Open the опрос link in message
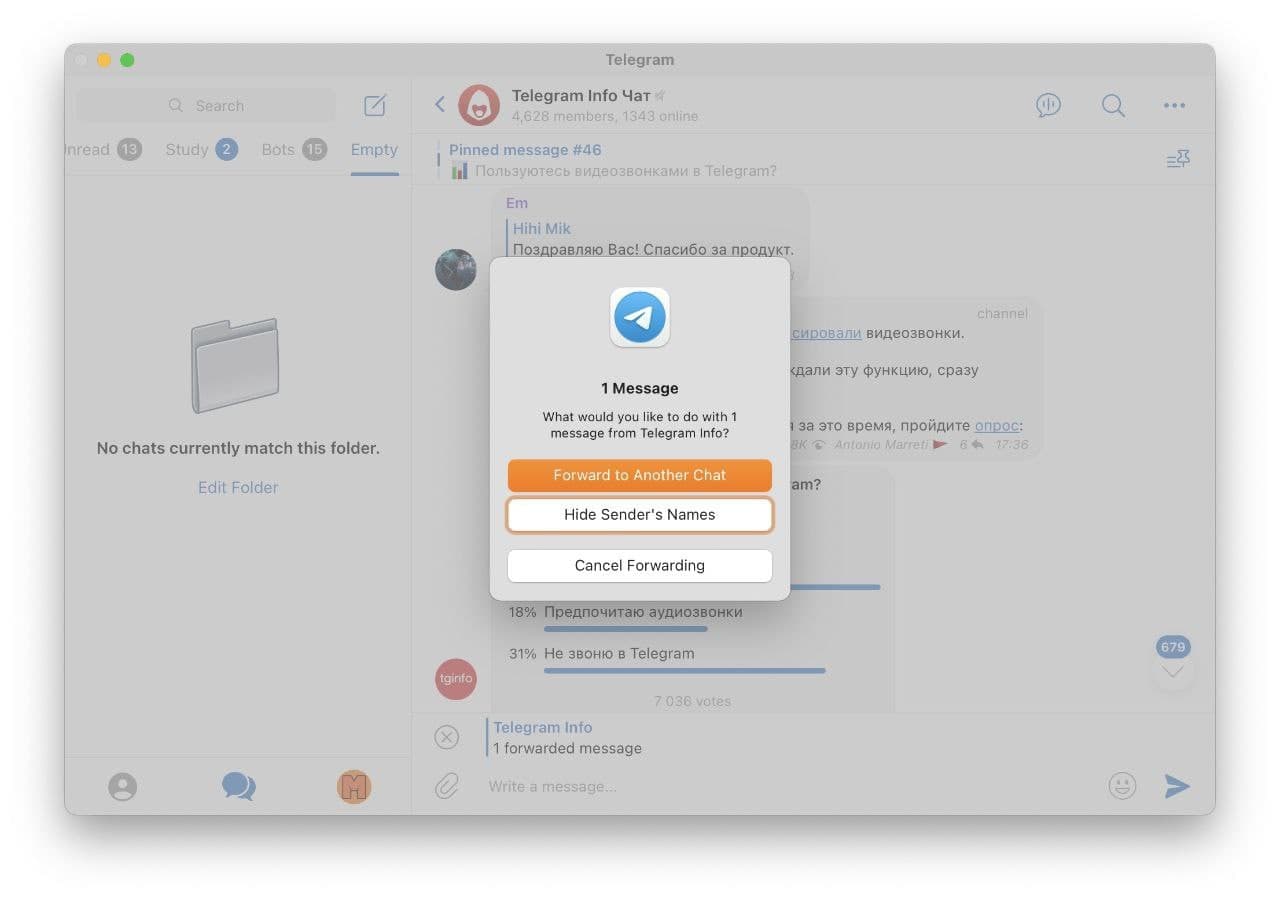Viewport: 1280px width, 900px height. tap(999, 424)
